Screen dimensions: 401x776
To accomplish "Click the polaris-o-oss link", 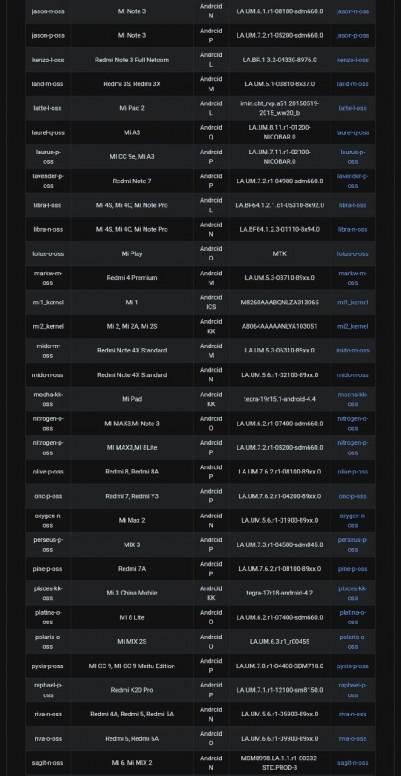I will (x=352, y=642).
